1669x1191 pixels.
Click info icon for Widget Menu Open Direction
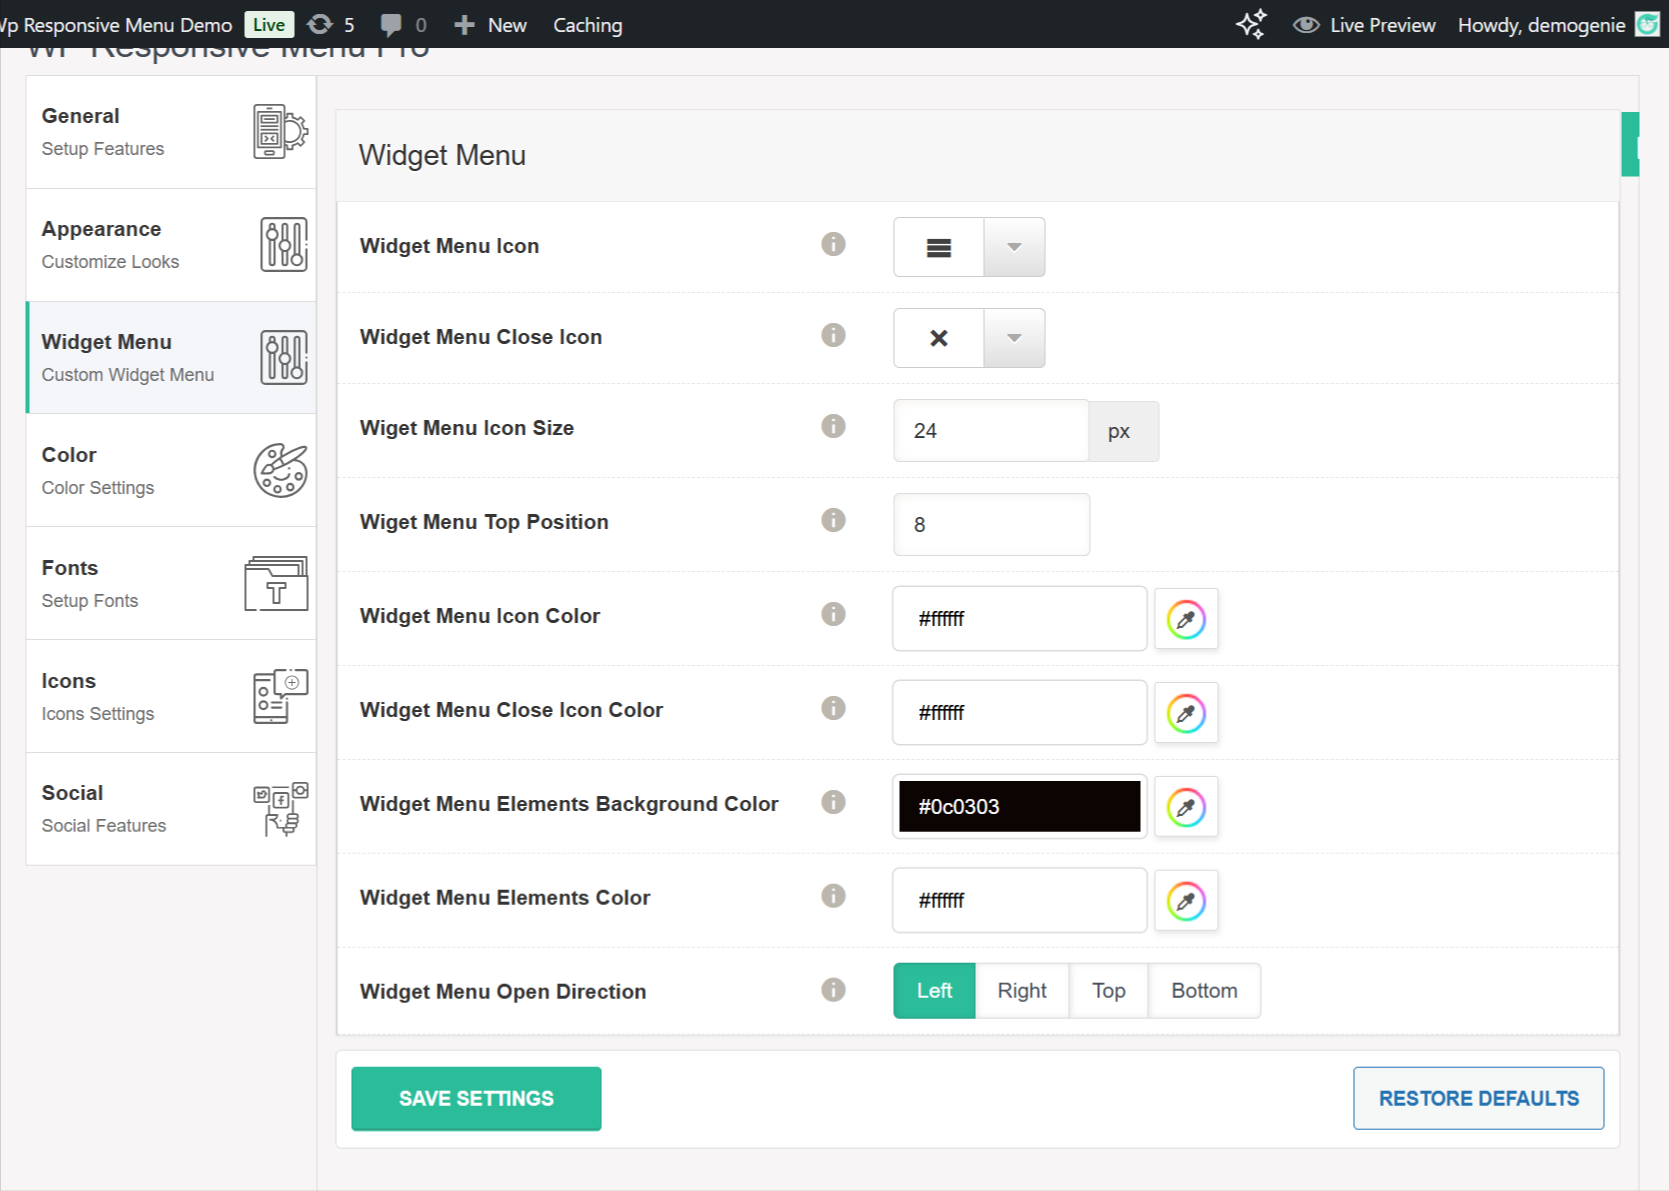[x=833, y=990]
